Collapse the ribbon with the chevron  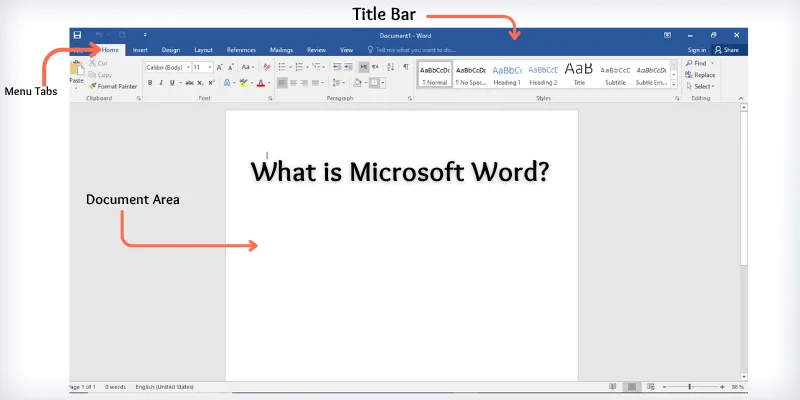pos(741,98)
